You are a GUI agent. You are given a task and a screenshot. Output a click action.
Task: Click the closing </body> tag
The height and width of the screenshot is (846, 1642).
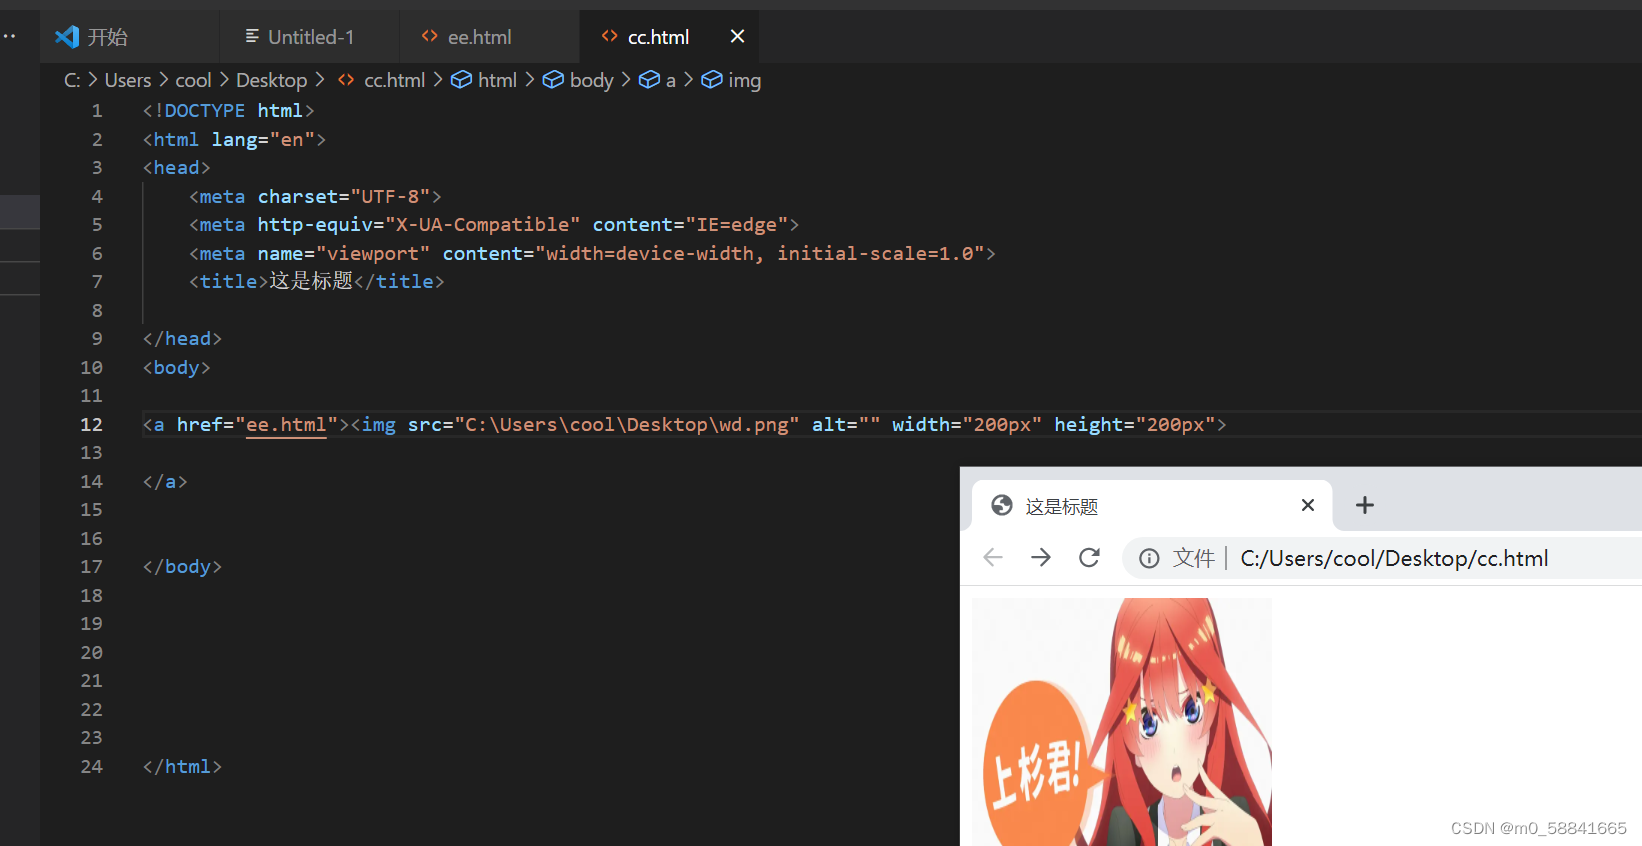(x=182, y=566)
